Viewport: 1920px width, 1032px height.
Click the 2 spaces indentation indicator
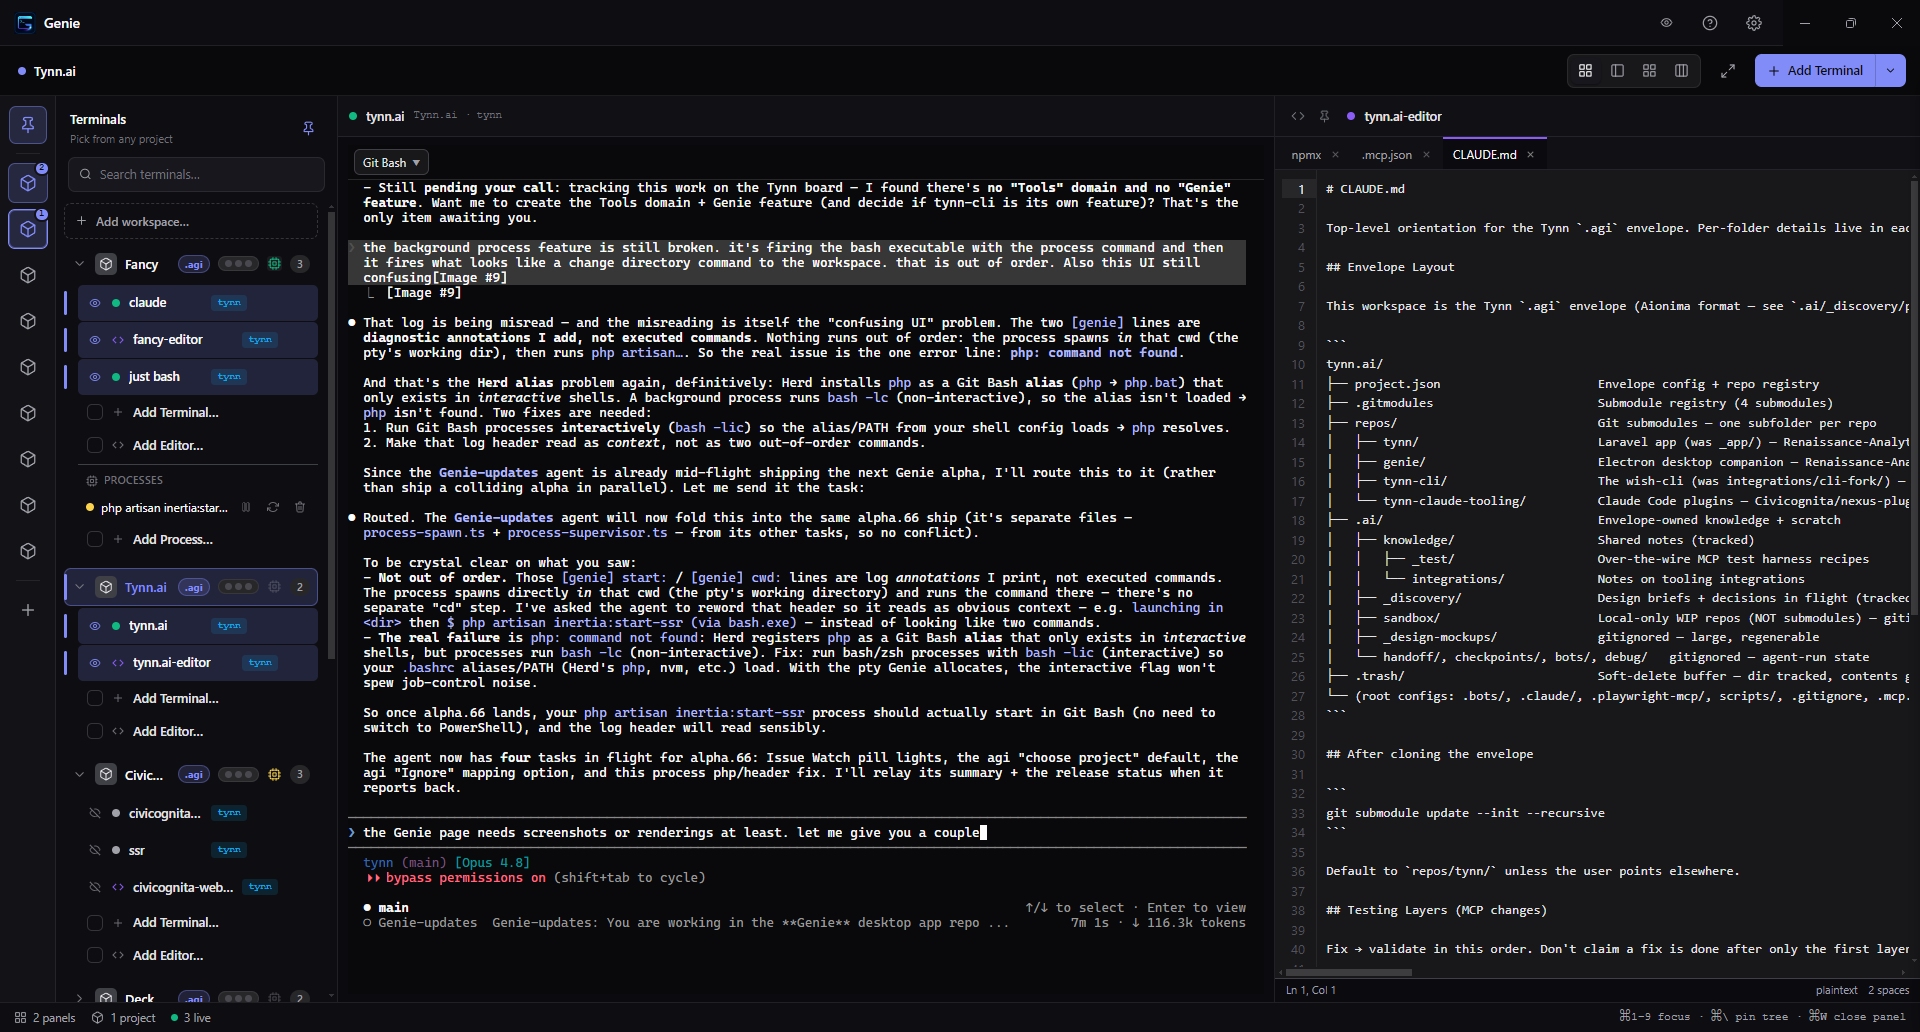point(1888,990)
